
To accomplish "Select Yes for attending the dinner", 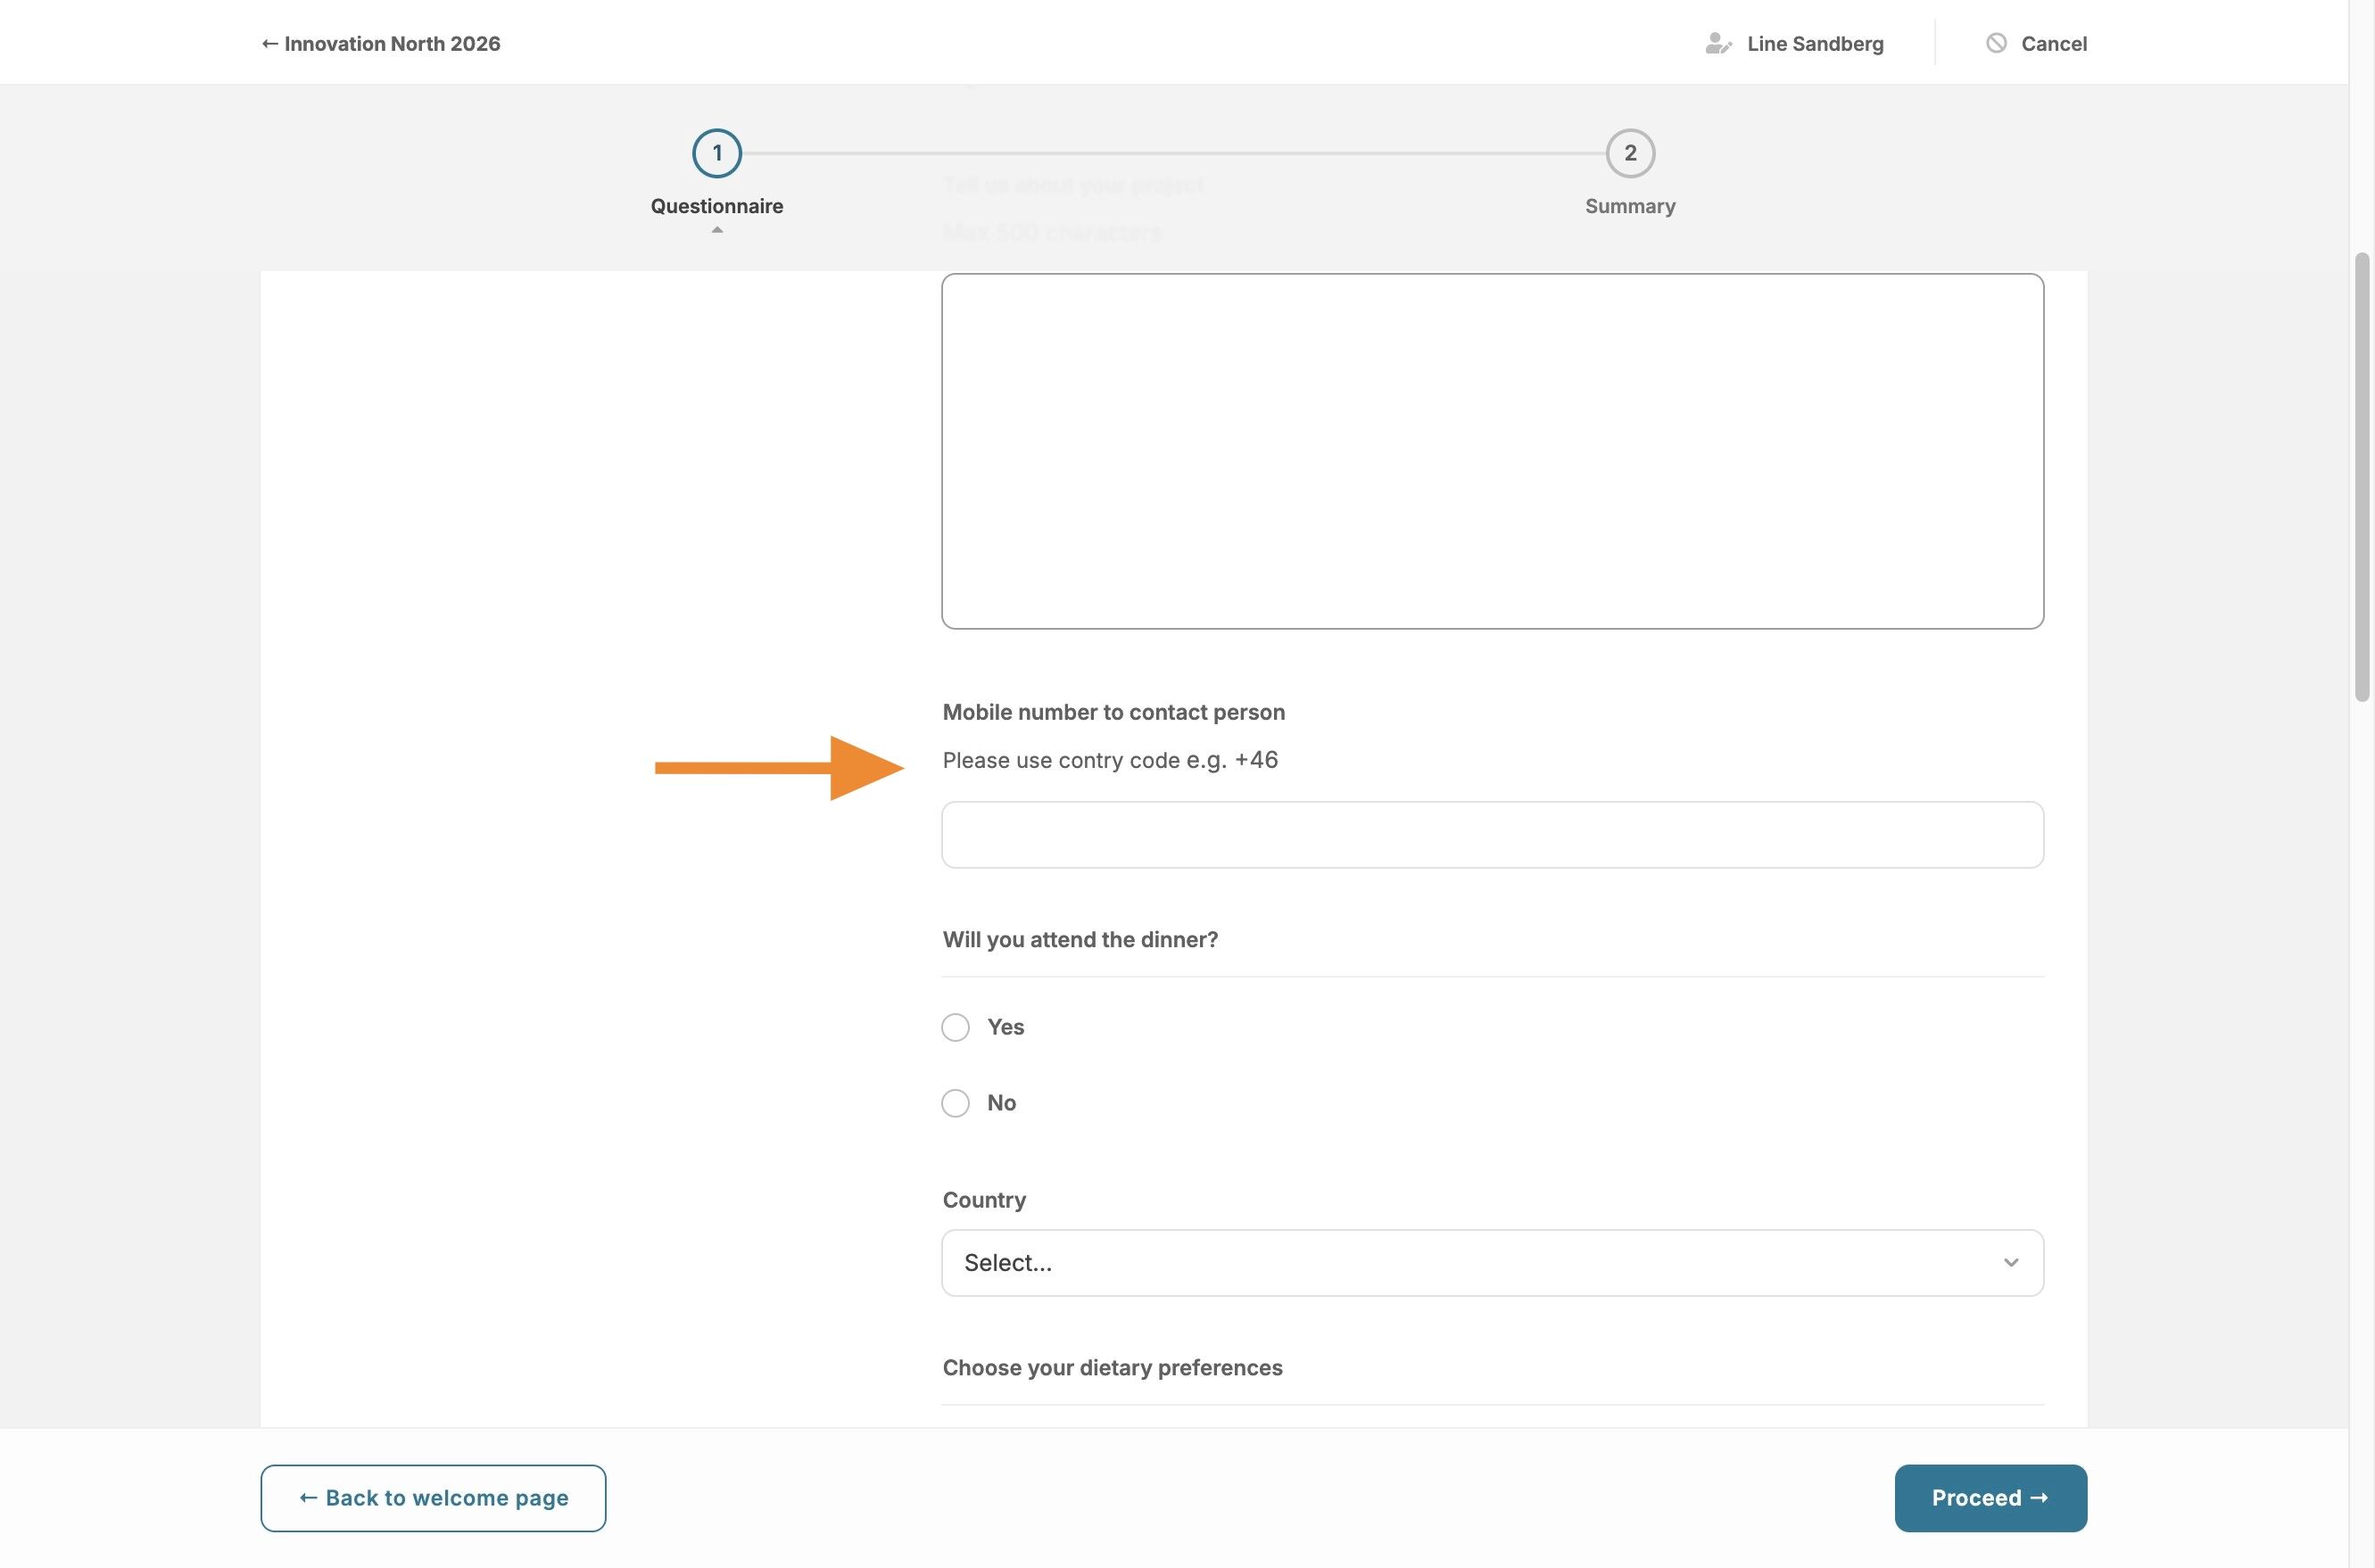I will (955, 1027).
